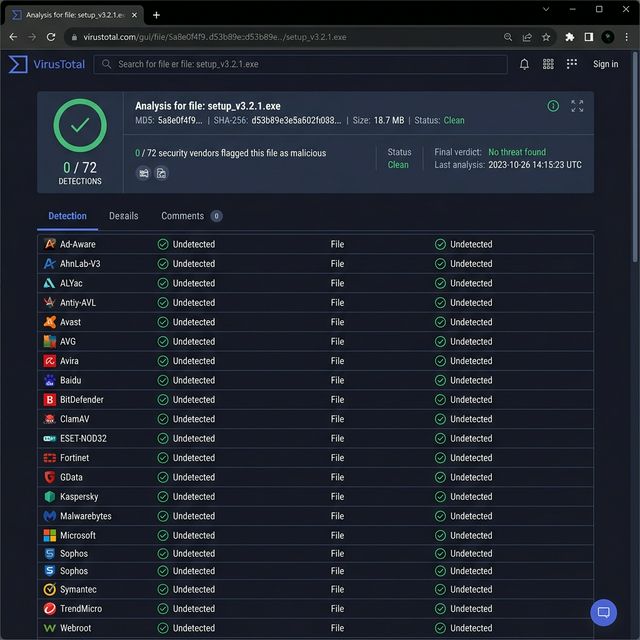Open a new browser tab

(156, 15)
